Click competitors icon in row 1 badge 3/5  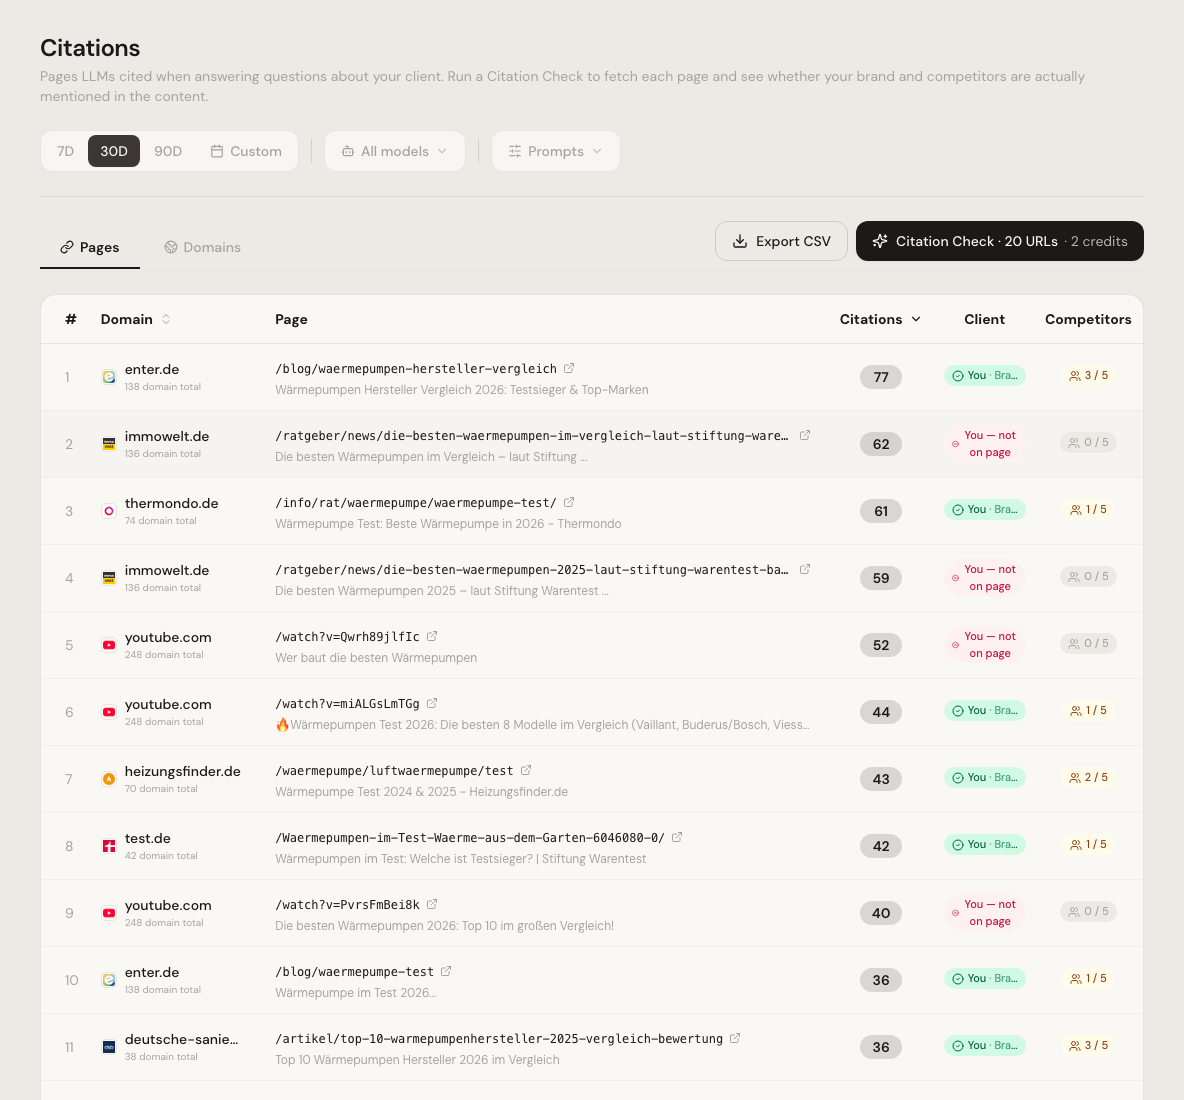[1075, 375]
